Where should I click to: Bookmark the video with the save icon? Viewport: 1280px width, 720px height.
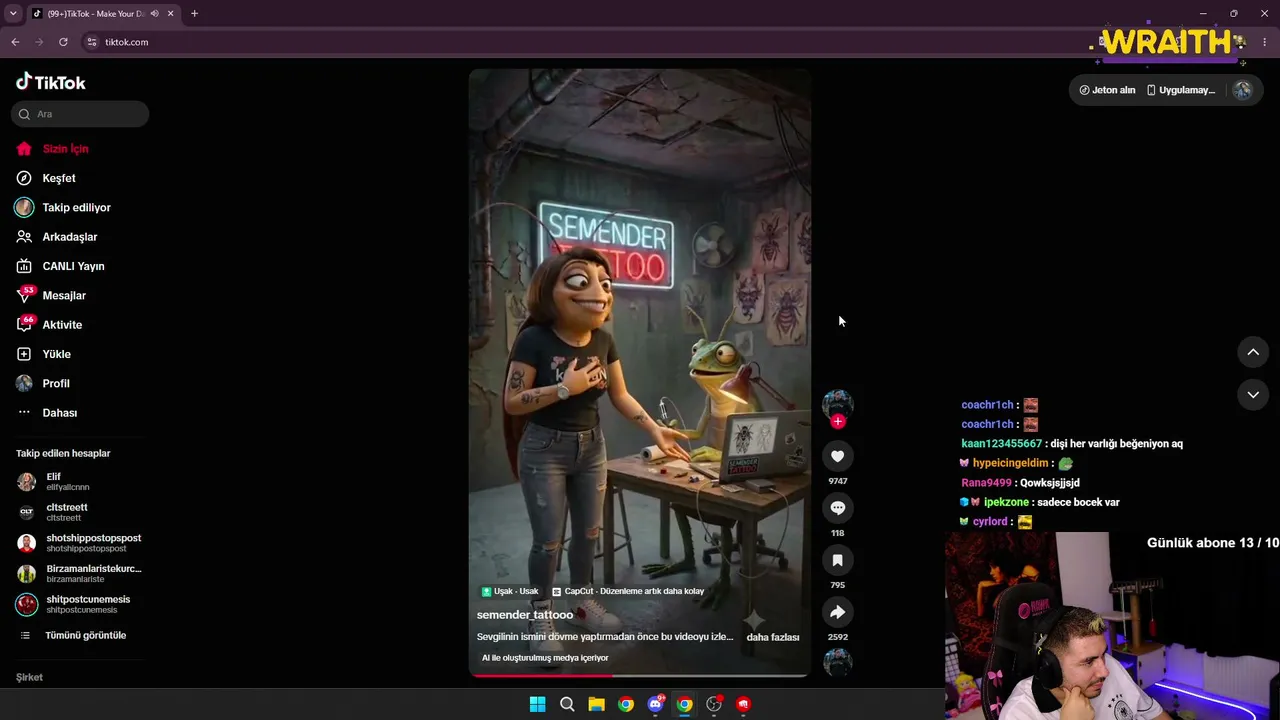pyautogui.click(x=838, y=560)
